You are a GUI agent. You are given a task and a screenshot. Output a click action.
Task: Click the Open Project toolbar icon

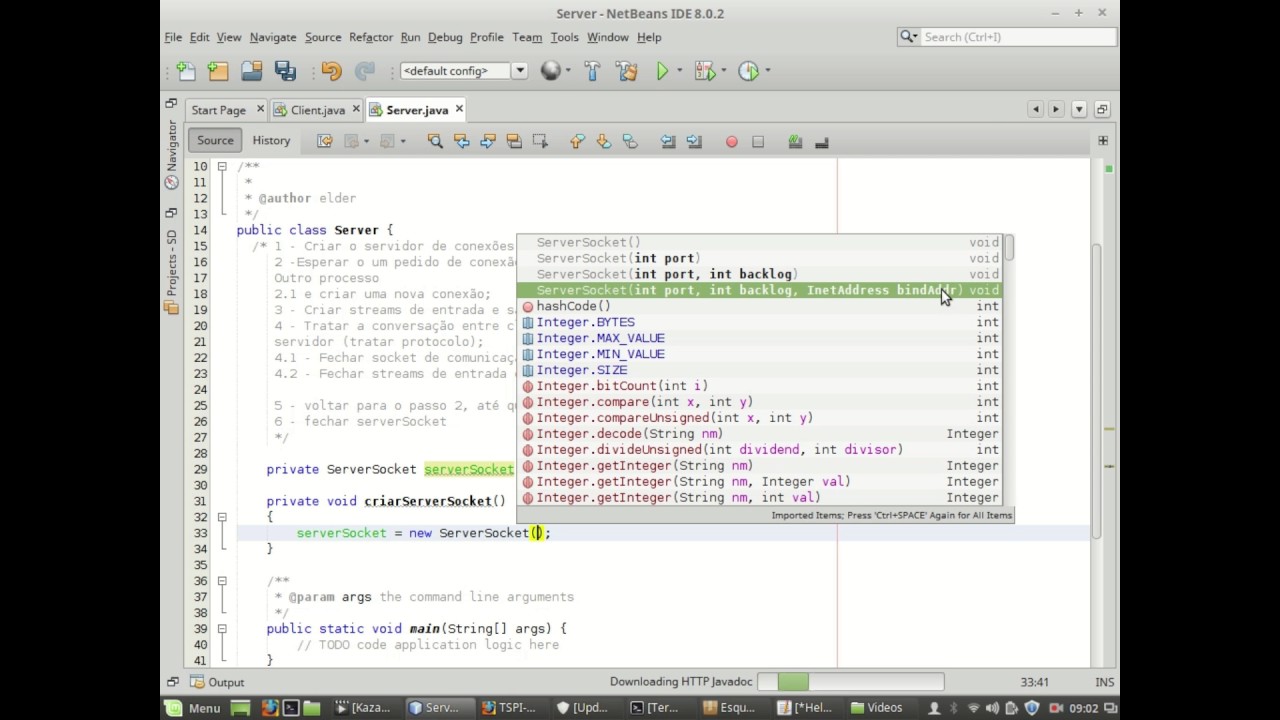click(x=252, y=71)
